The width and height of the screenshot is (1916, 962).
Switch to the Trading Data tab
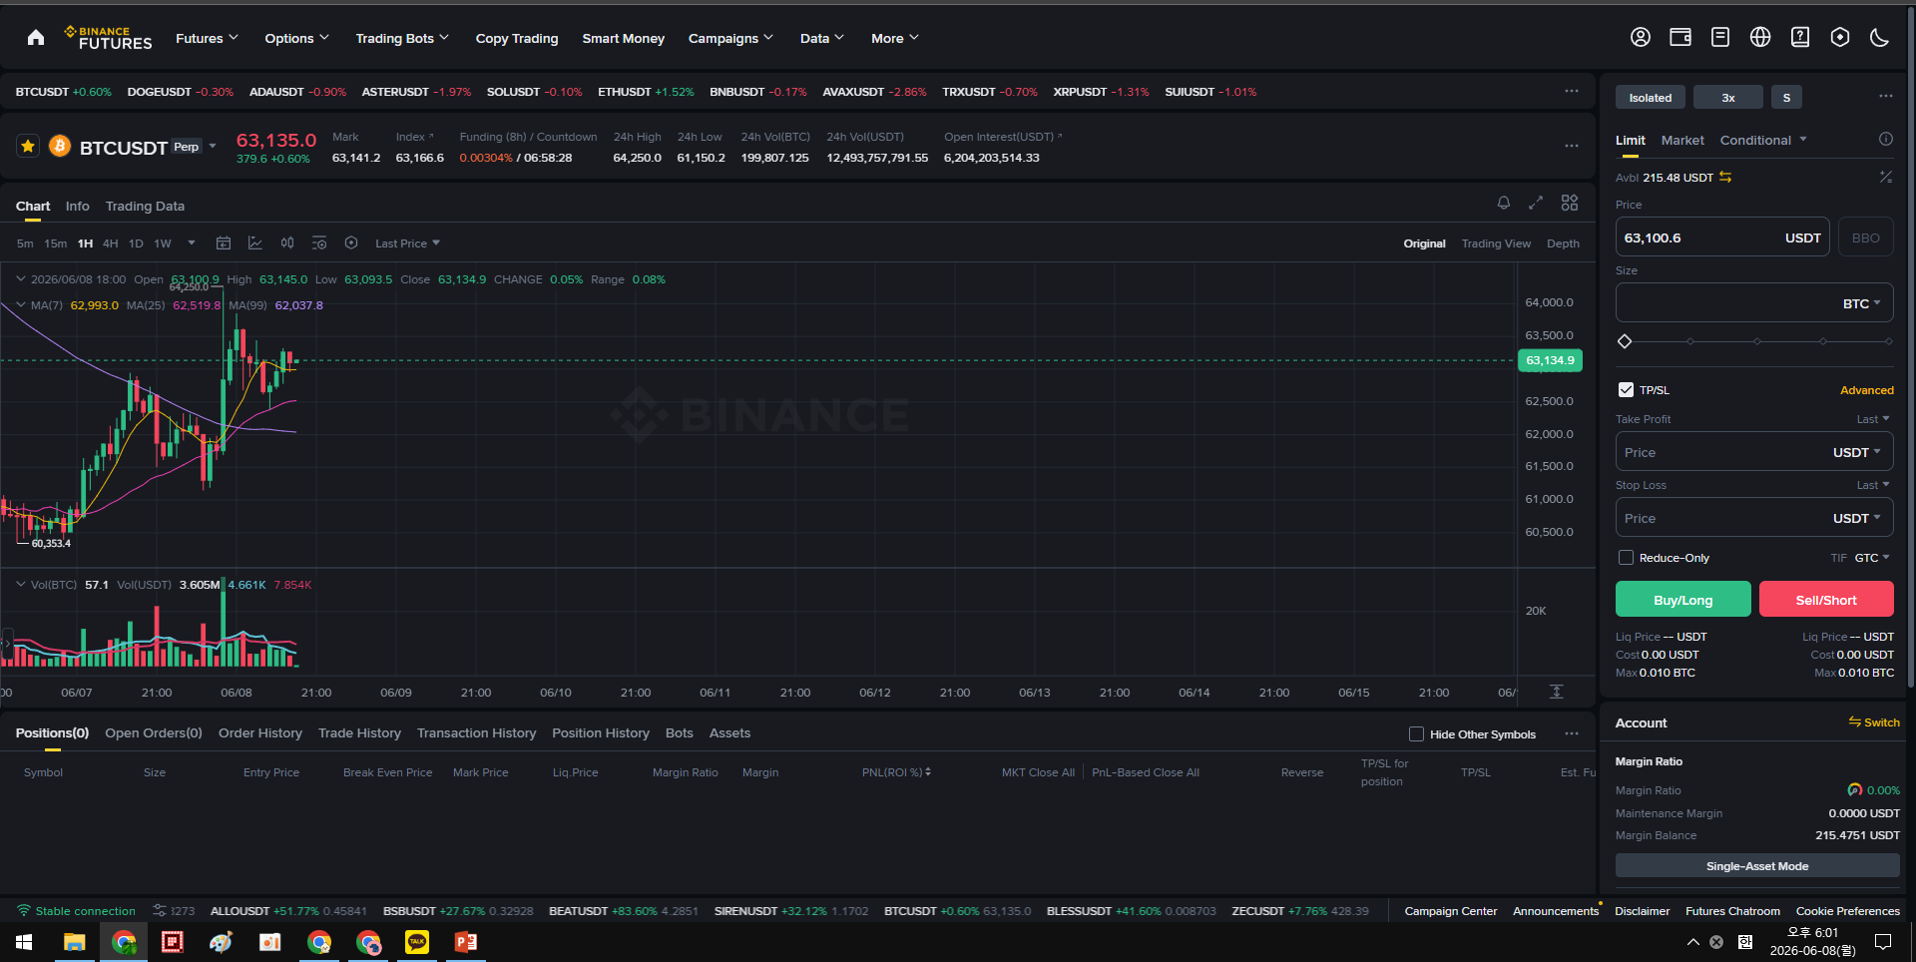coord(145,206)
